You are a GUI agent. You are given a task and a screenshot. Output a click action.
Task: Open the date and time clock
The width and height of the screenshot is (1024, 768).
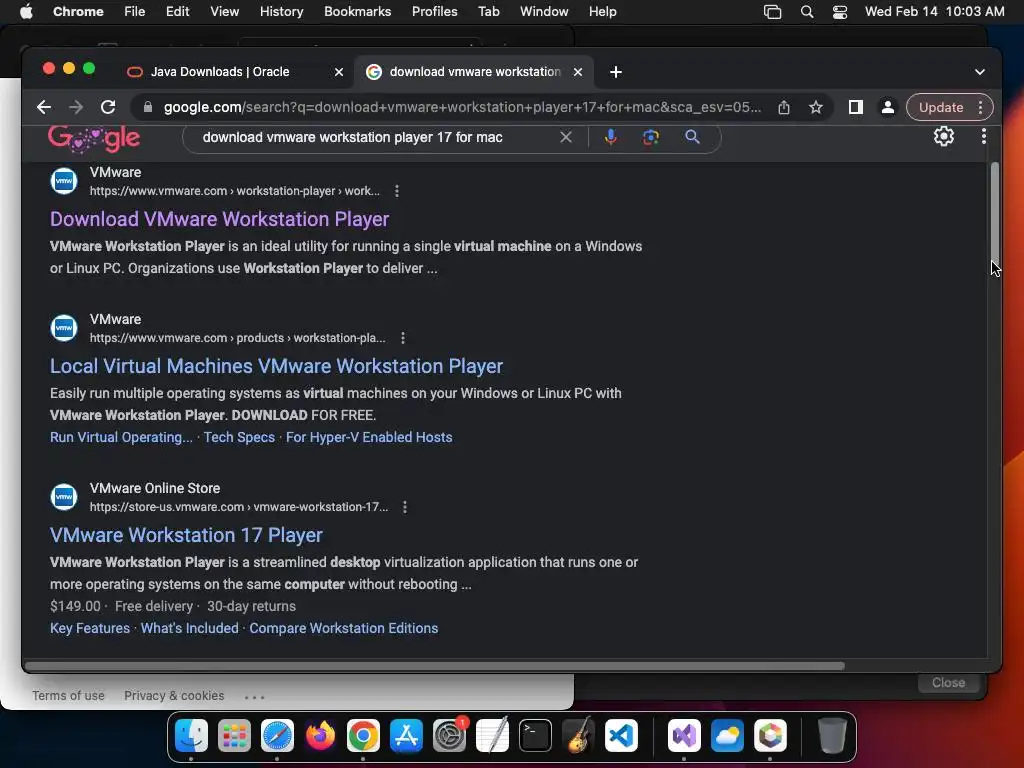click(935, 11)
